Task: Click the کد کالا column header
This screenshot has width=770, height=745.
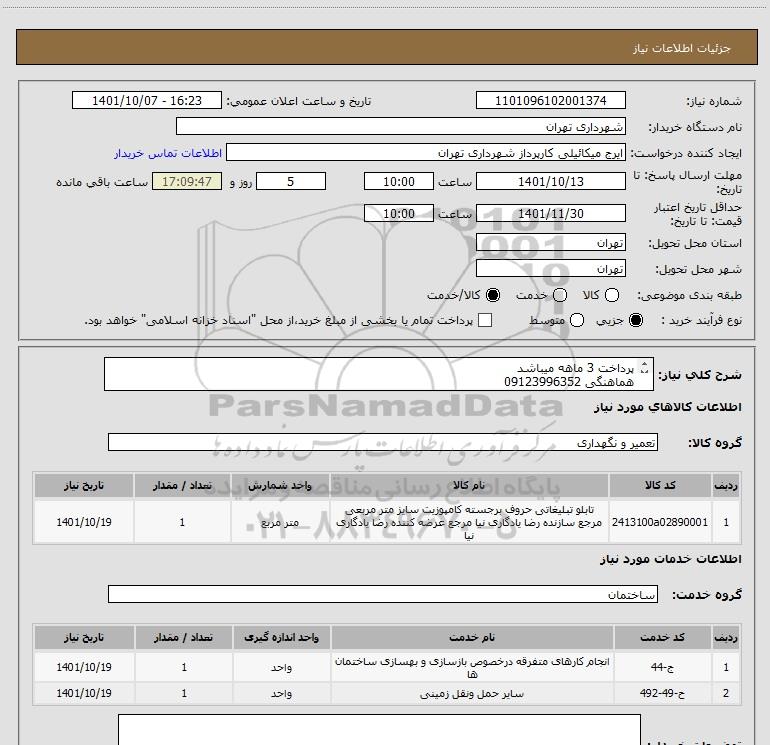Action: click(660, 486)
